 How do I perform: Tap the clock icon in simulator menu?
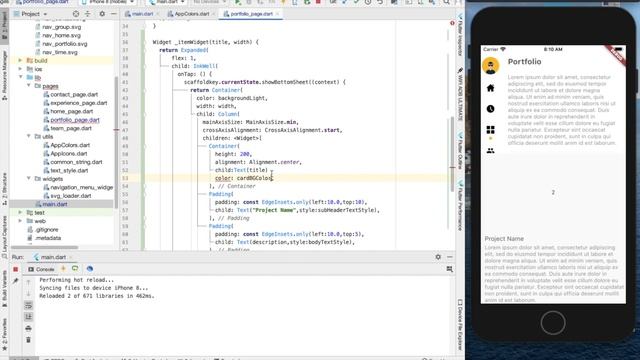pyautogui.click(x=491, y=109)
